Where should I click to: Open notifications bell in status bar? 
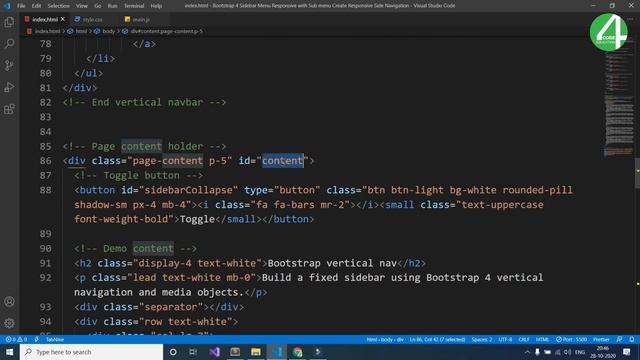(631, 340)
